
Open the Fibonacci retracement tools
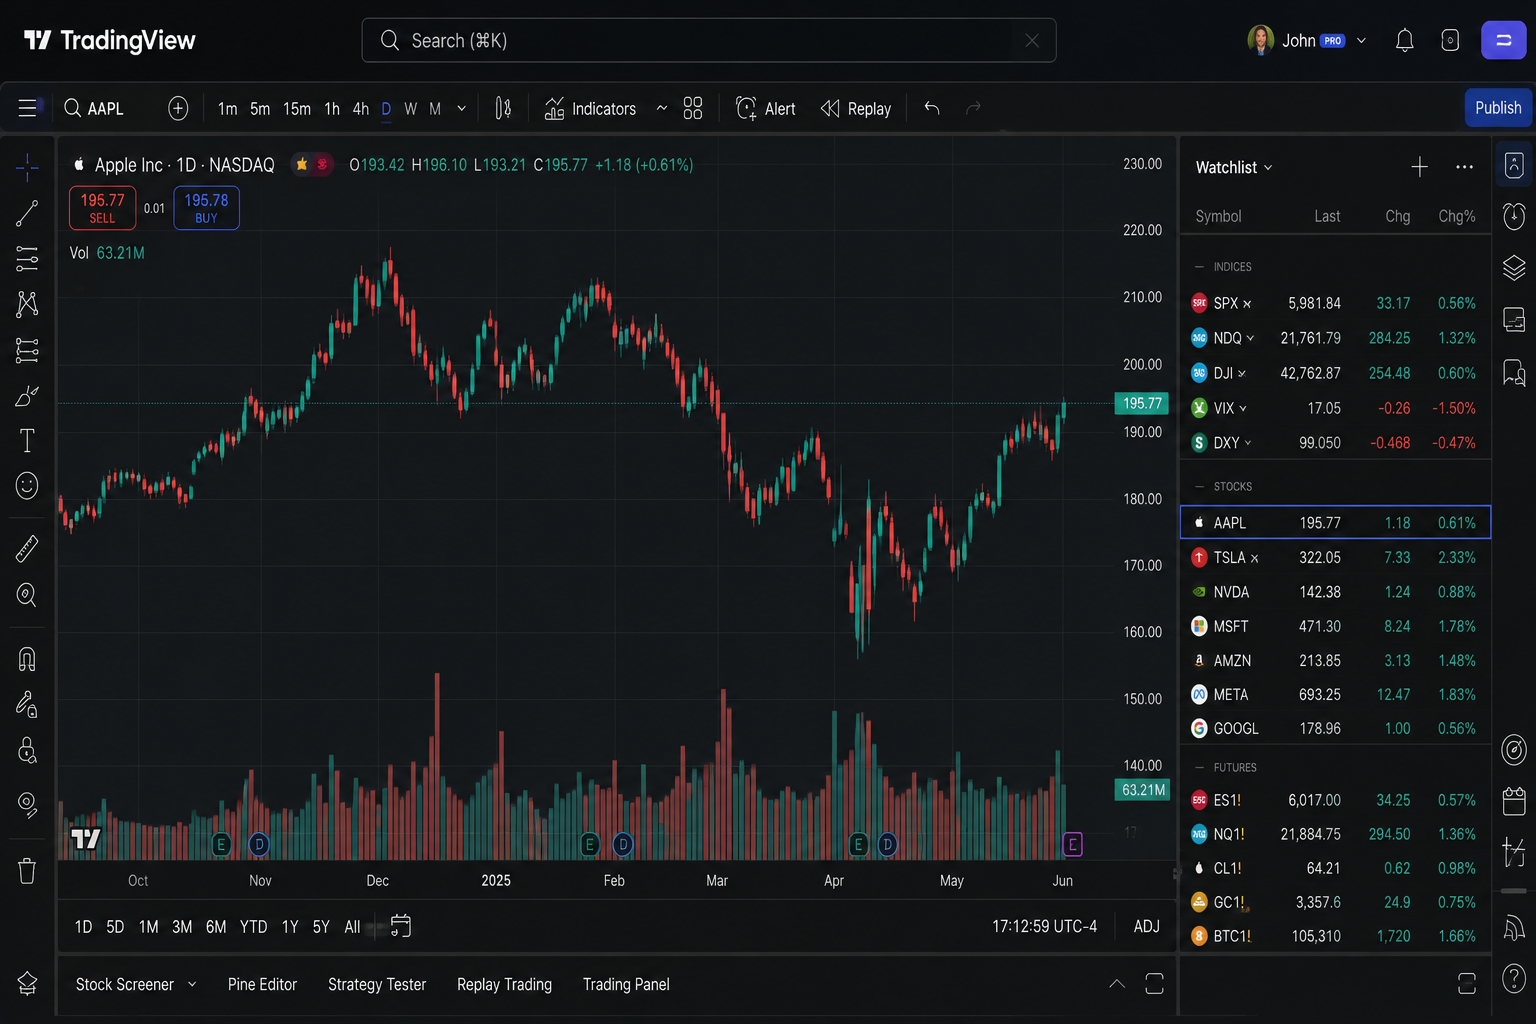27,259
